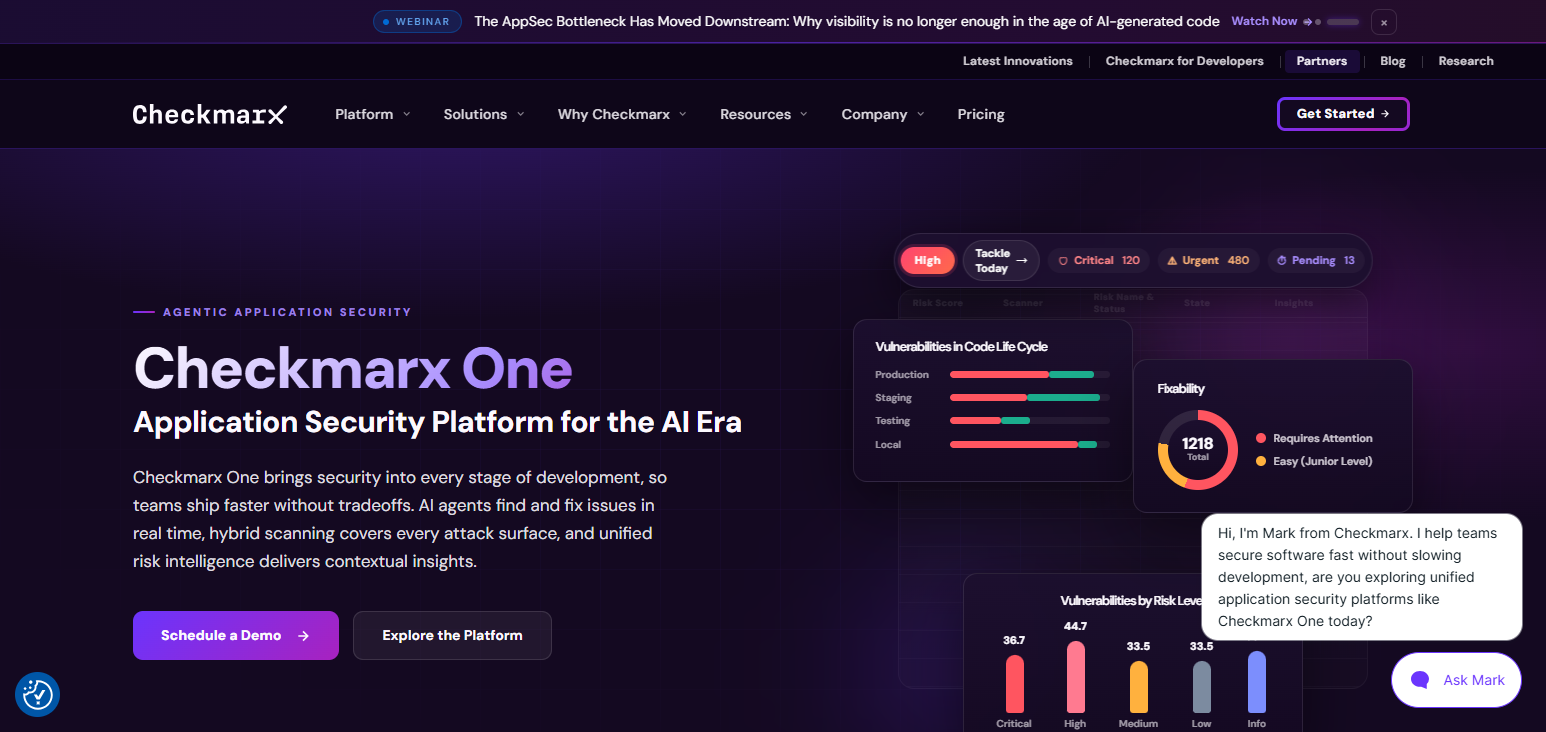The height and width of the screenshot is (732, 1546).
Task: Click the red Requires Attention legend dot
Action: tap(1261, 438)
